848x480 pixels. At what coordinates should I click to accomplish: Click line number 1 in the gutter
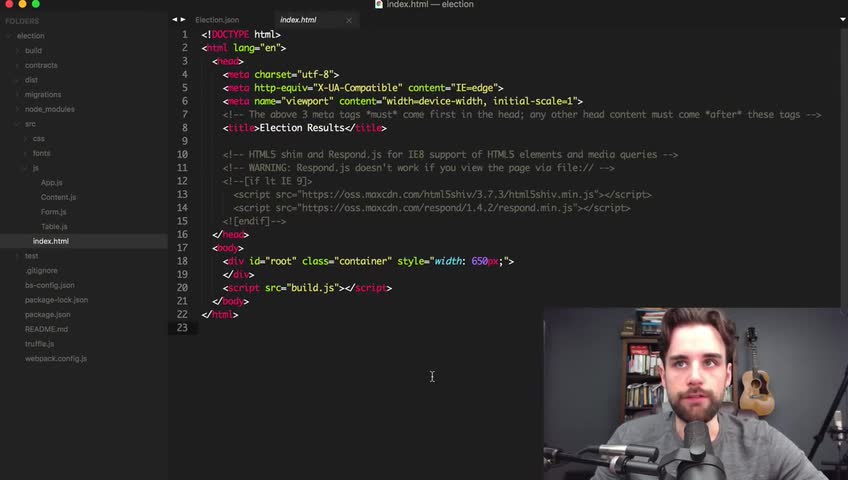coord(184,35)
